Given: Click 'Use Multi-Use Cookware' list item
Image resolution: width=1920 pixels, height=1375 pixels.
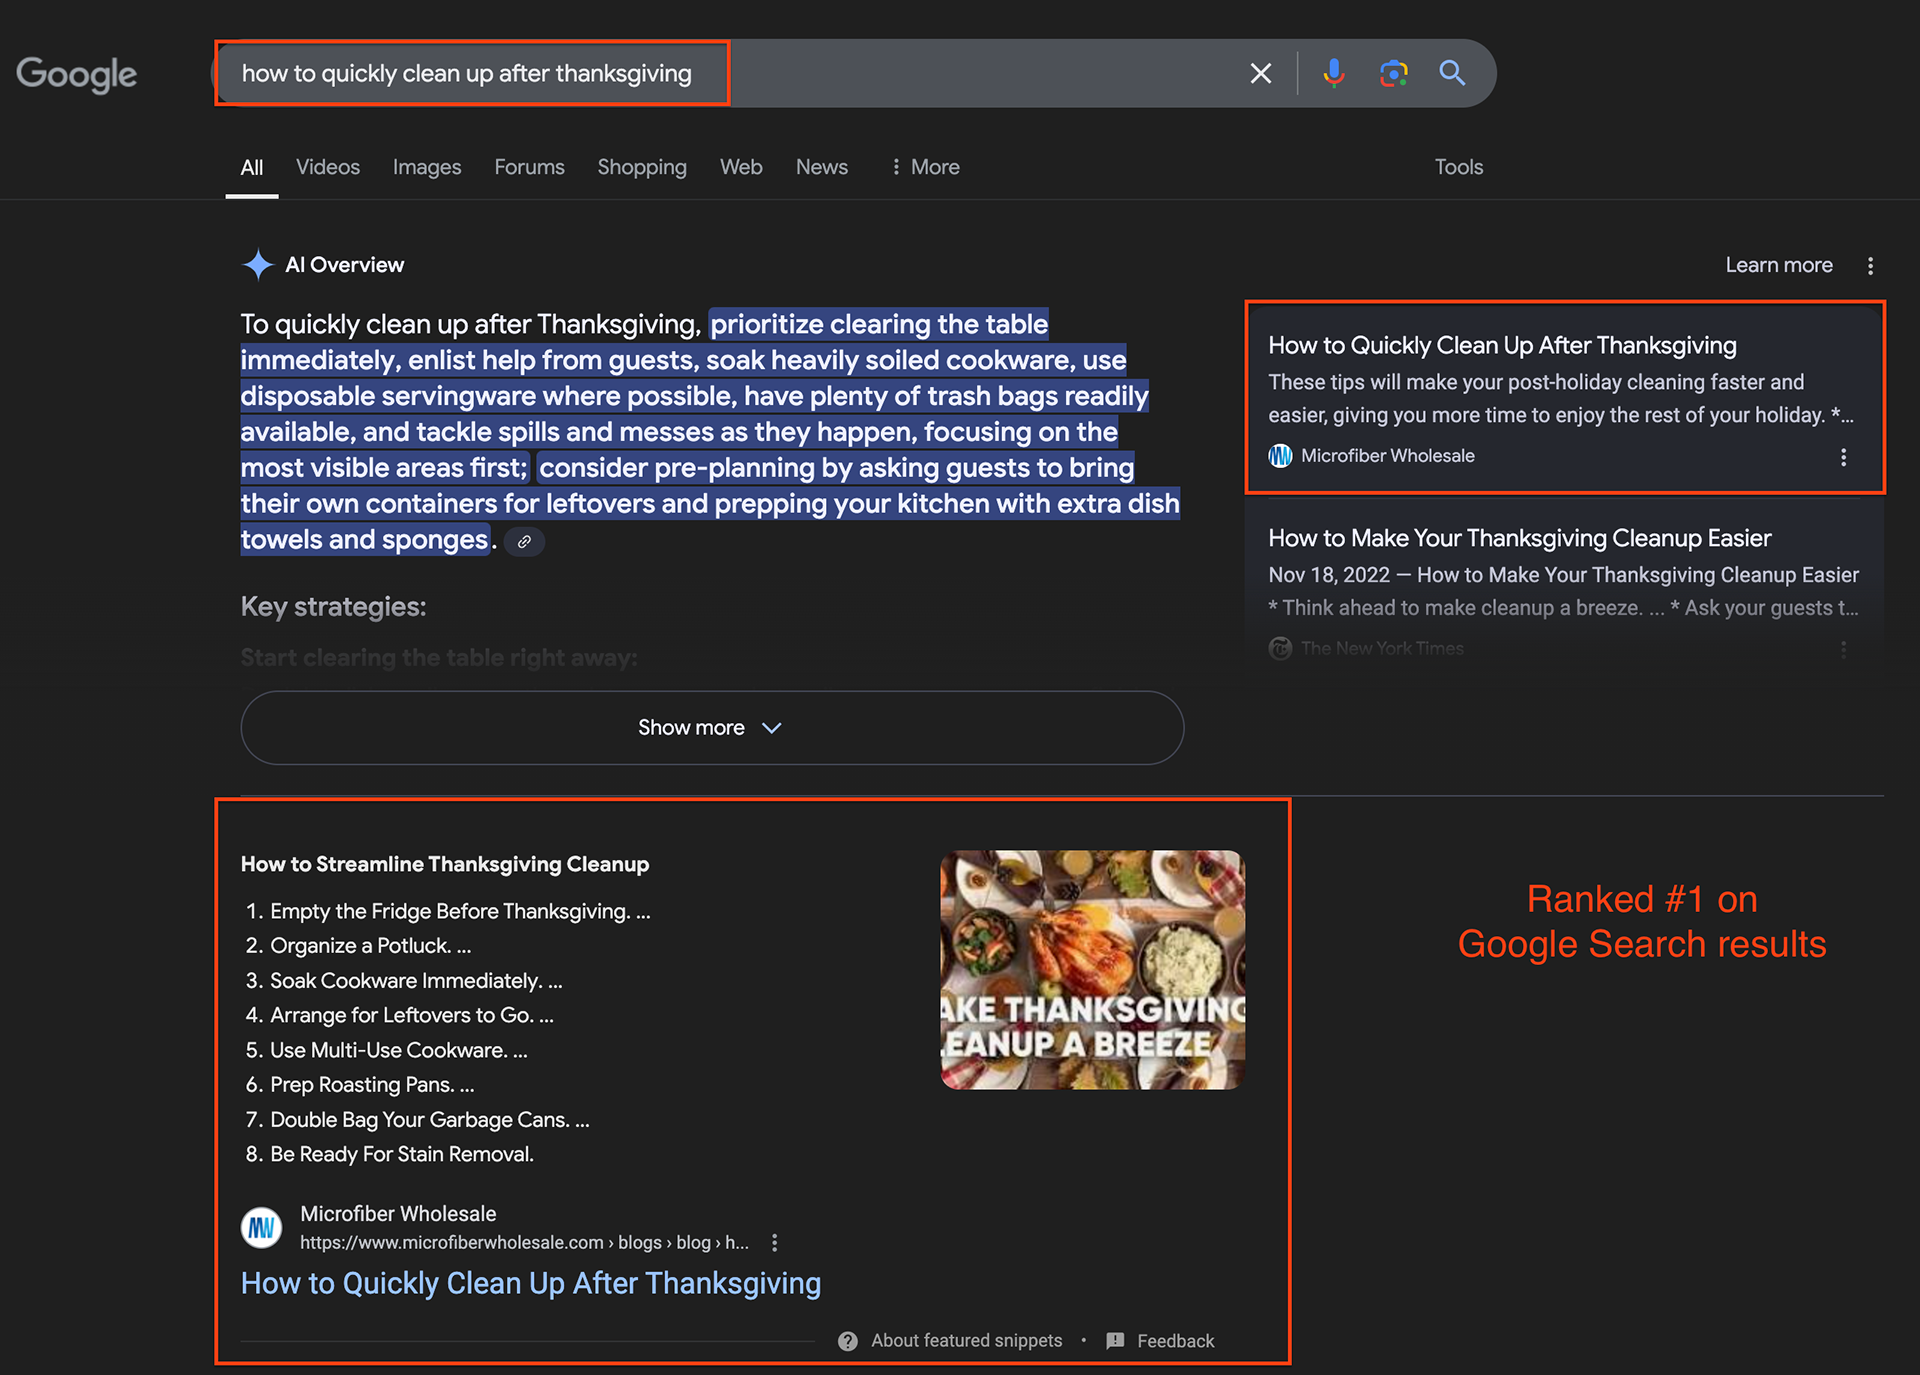Looking at the screenshot, I should point(399,1051).
